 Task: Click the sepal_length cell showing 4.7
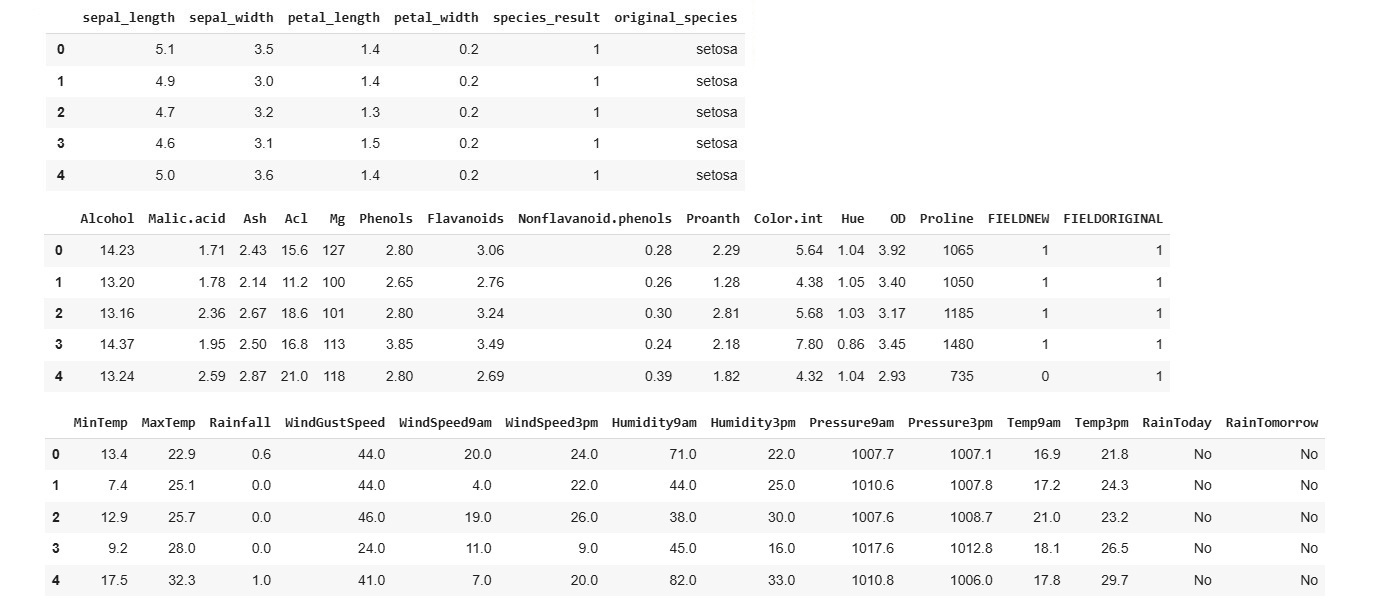165,112
